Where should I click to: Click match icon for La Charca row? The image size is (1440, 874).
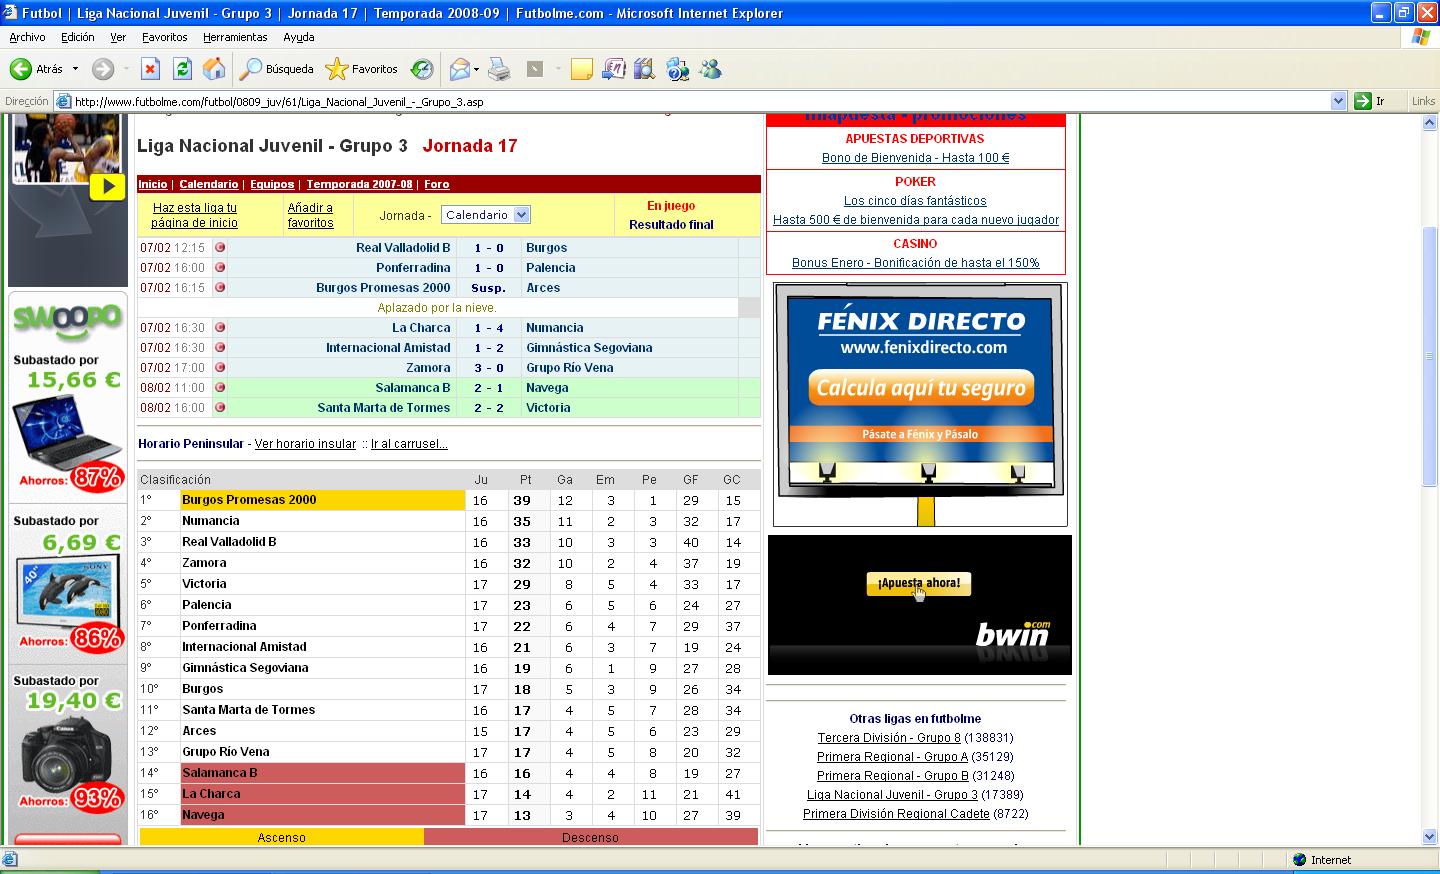[x=220, y=327]
